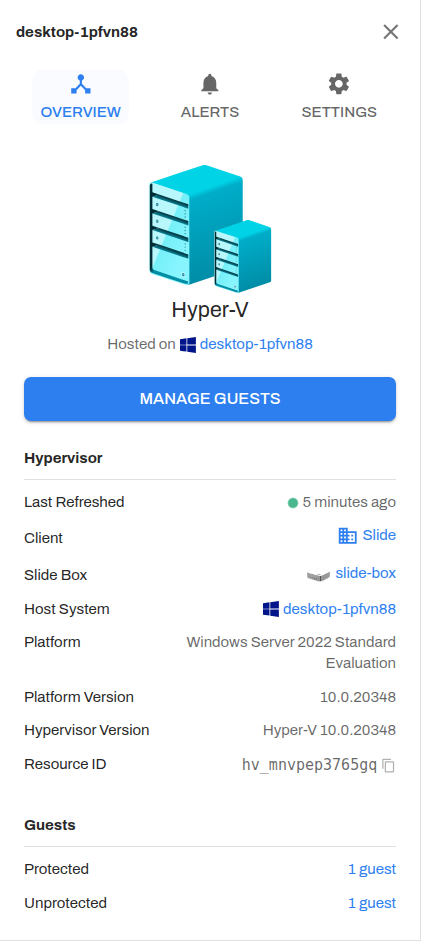The image size is (421, 941).
Task: Click the Guests section heading
Action: [x=50, y=825]
